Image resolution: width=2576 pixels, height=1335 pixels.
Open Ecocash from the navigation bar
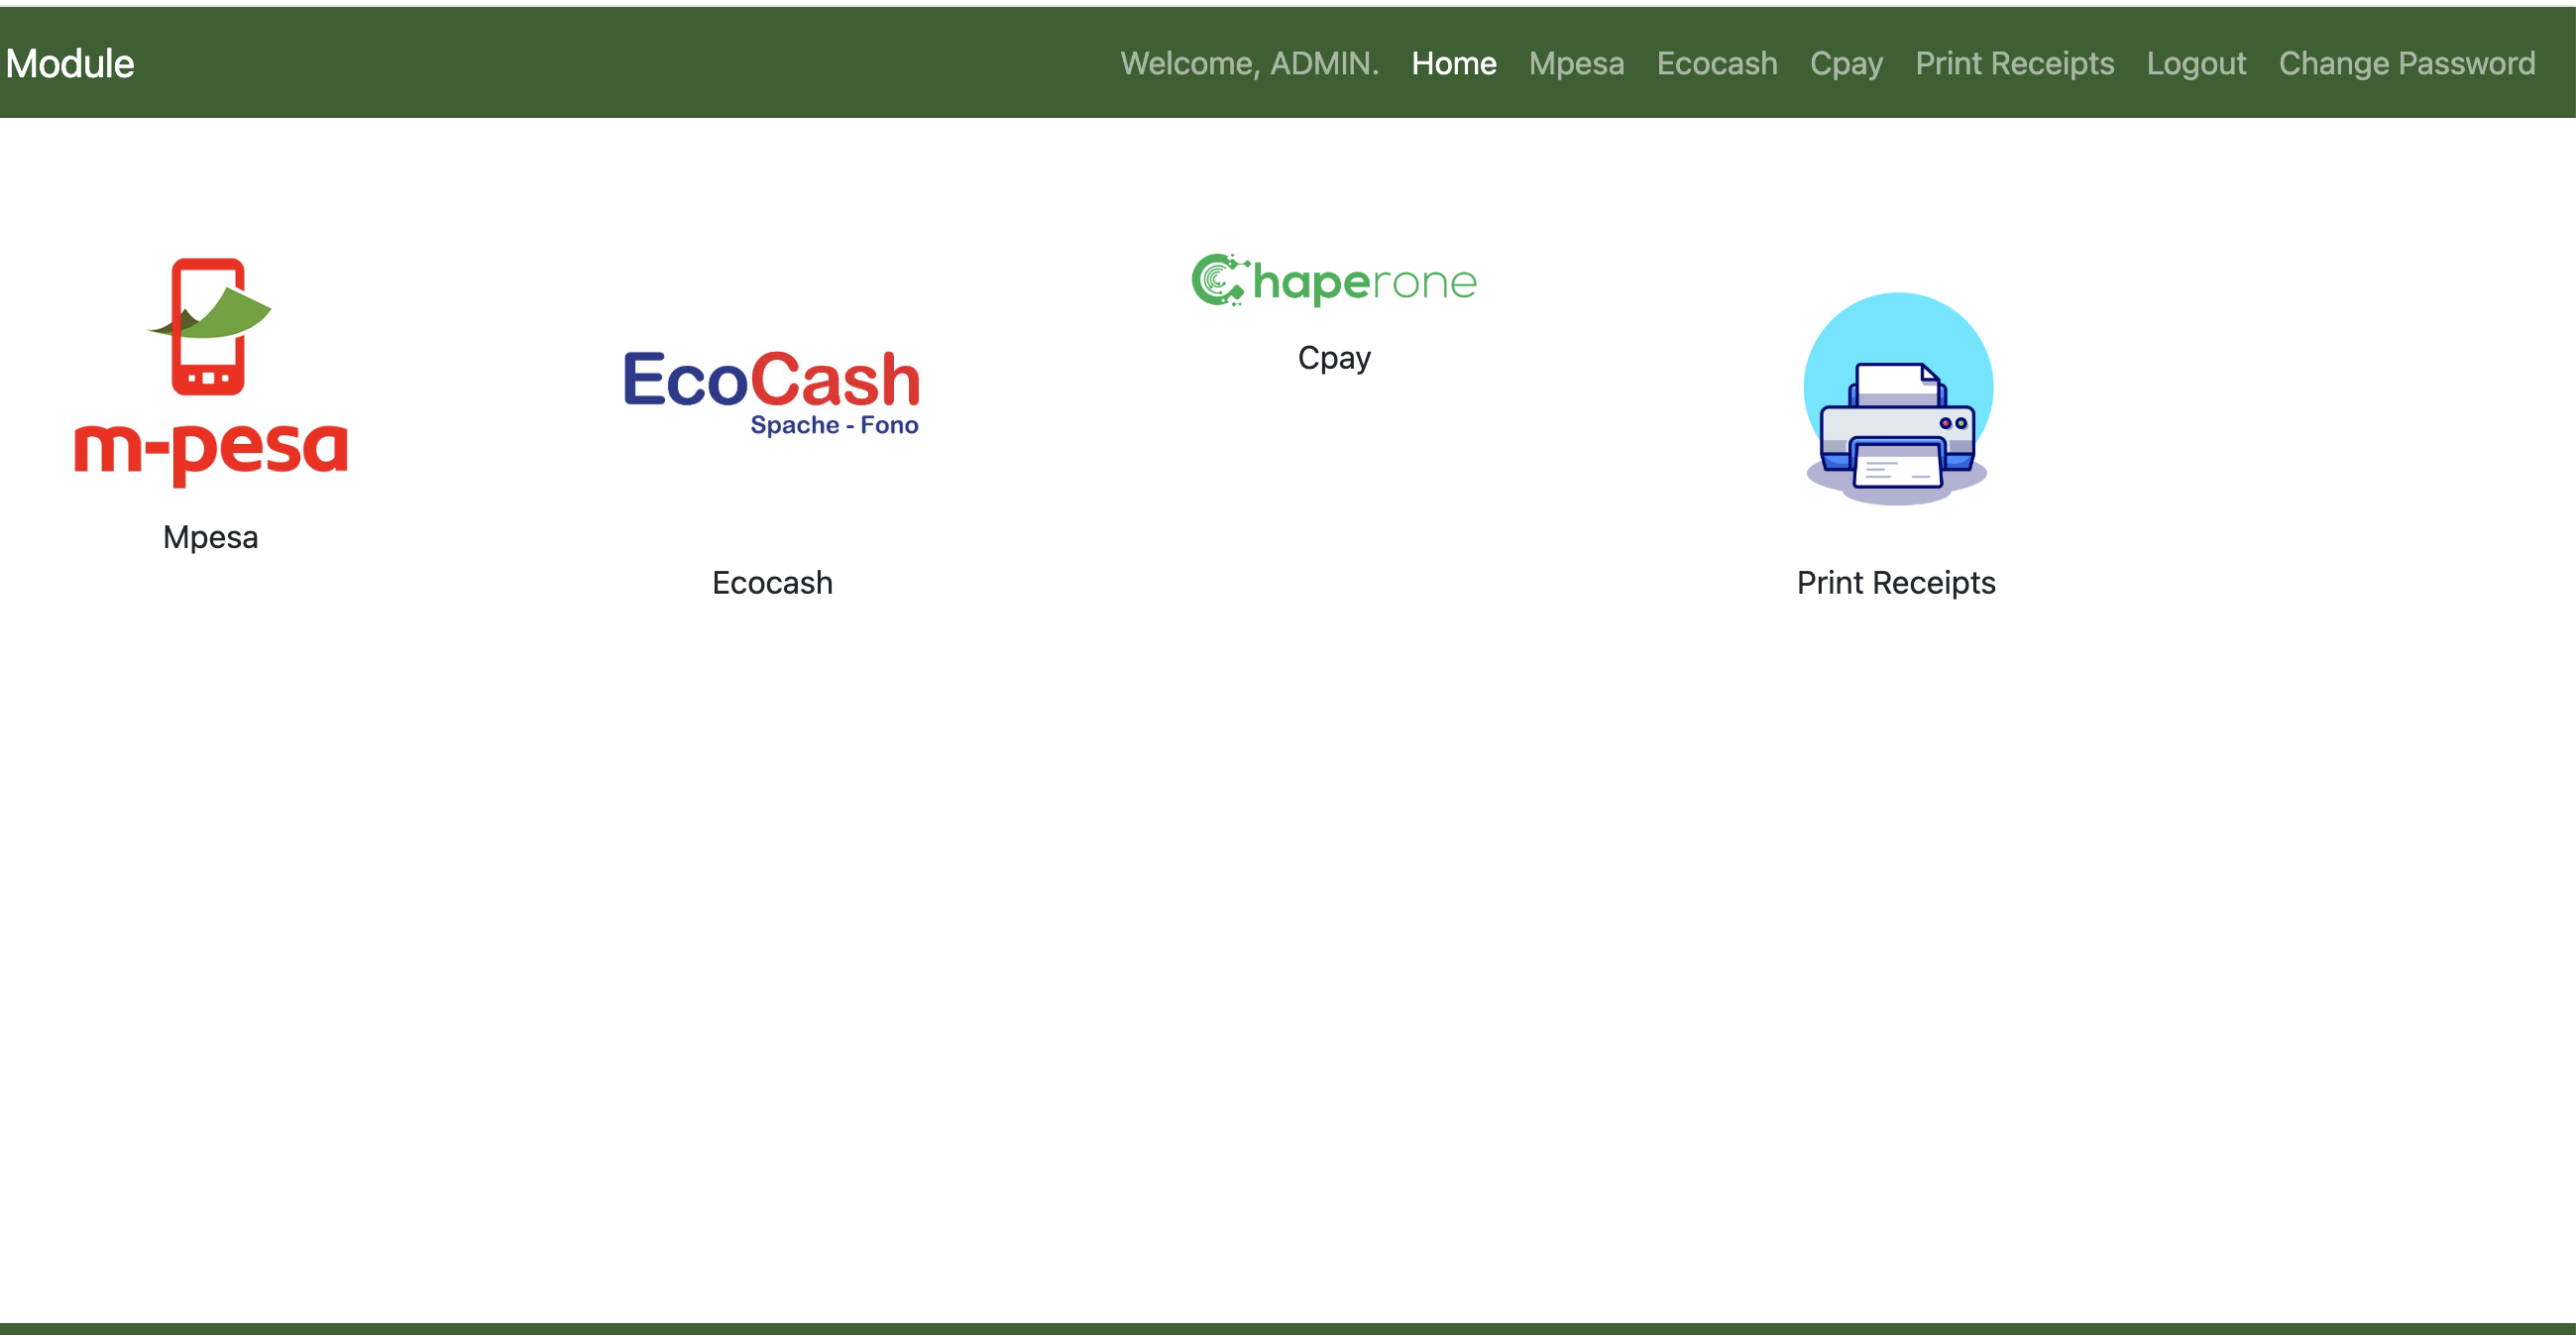(x=1716, y=63)
